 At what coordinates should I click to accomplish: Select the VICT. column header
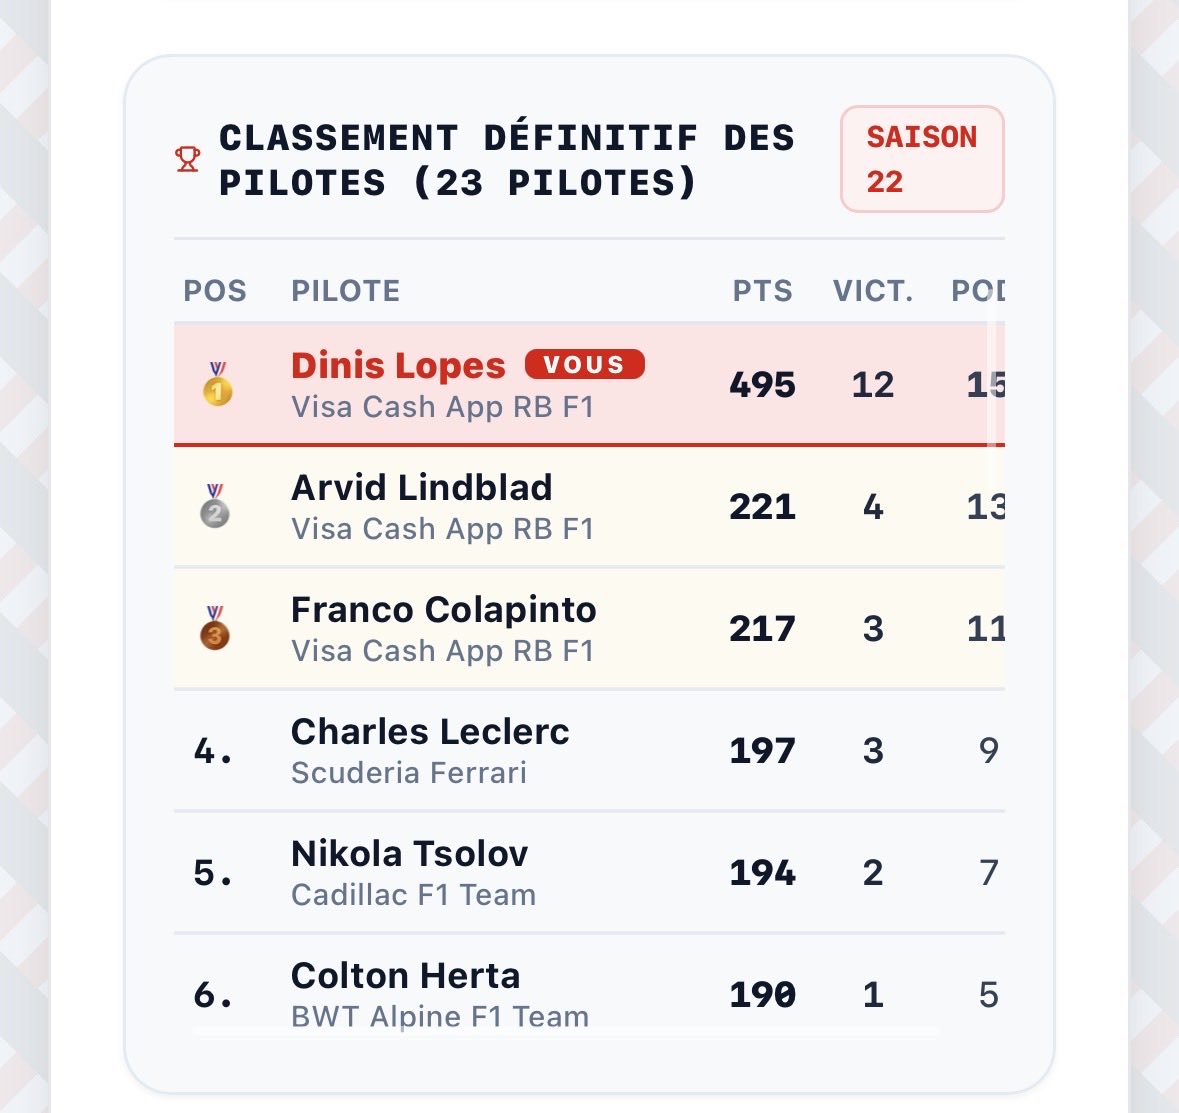[x=873, y=291]
